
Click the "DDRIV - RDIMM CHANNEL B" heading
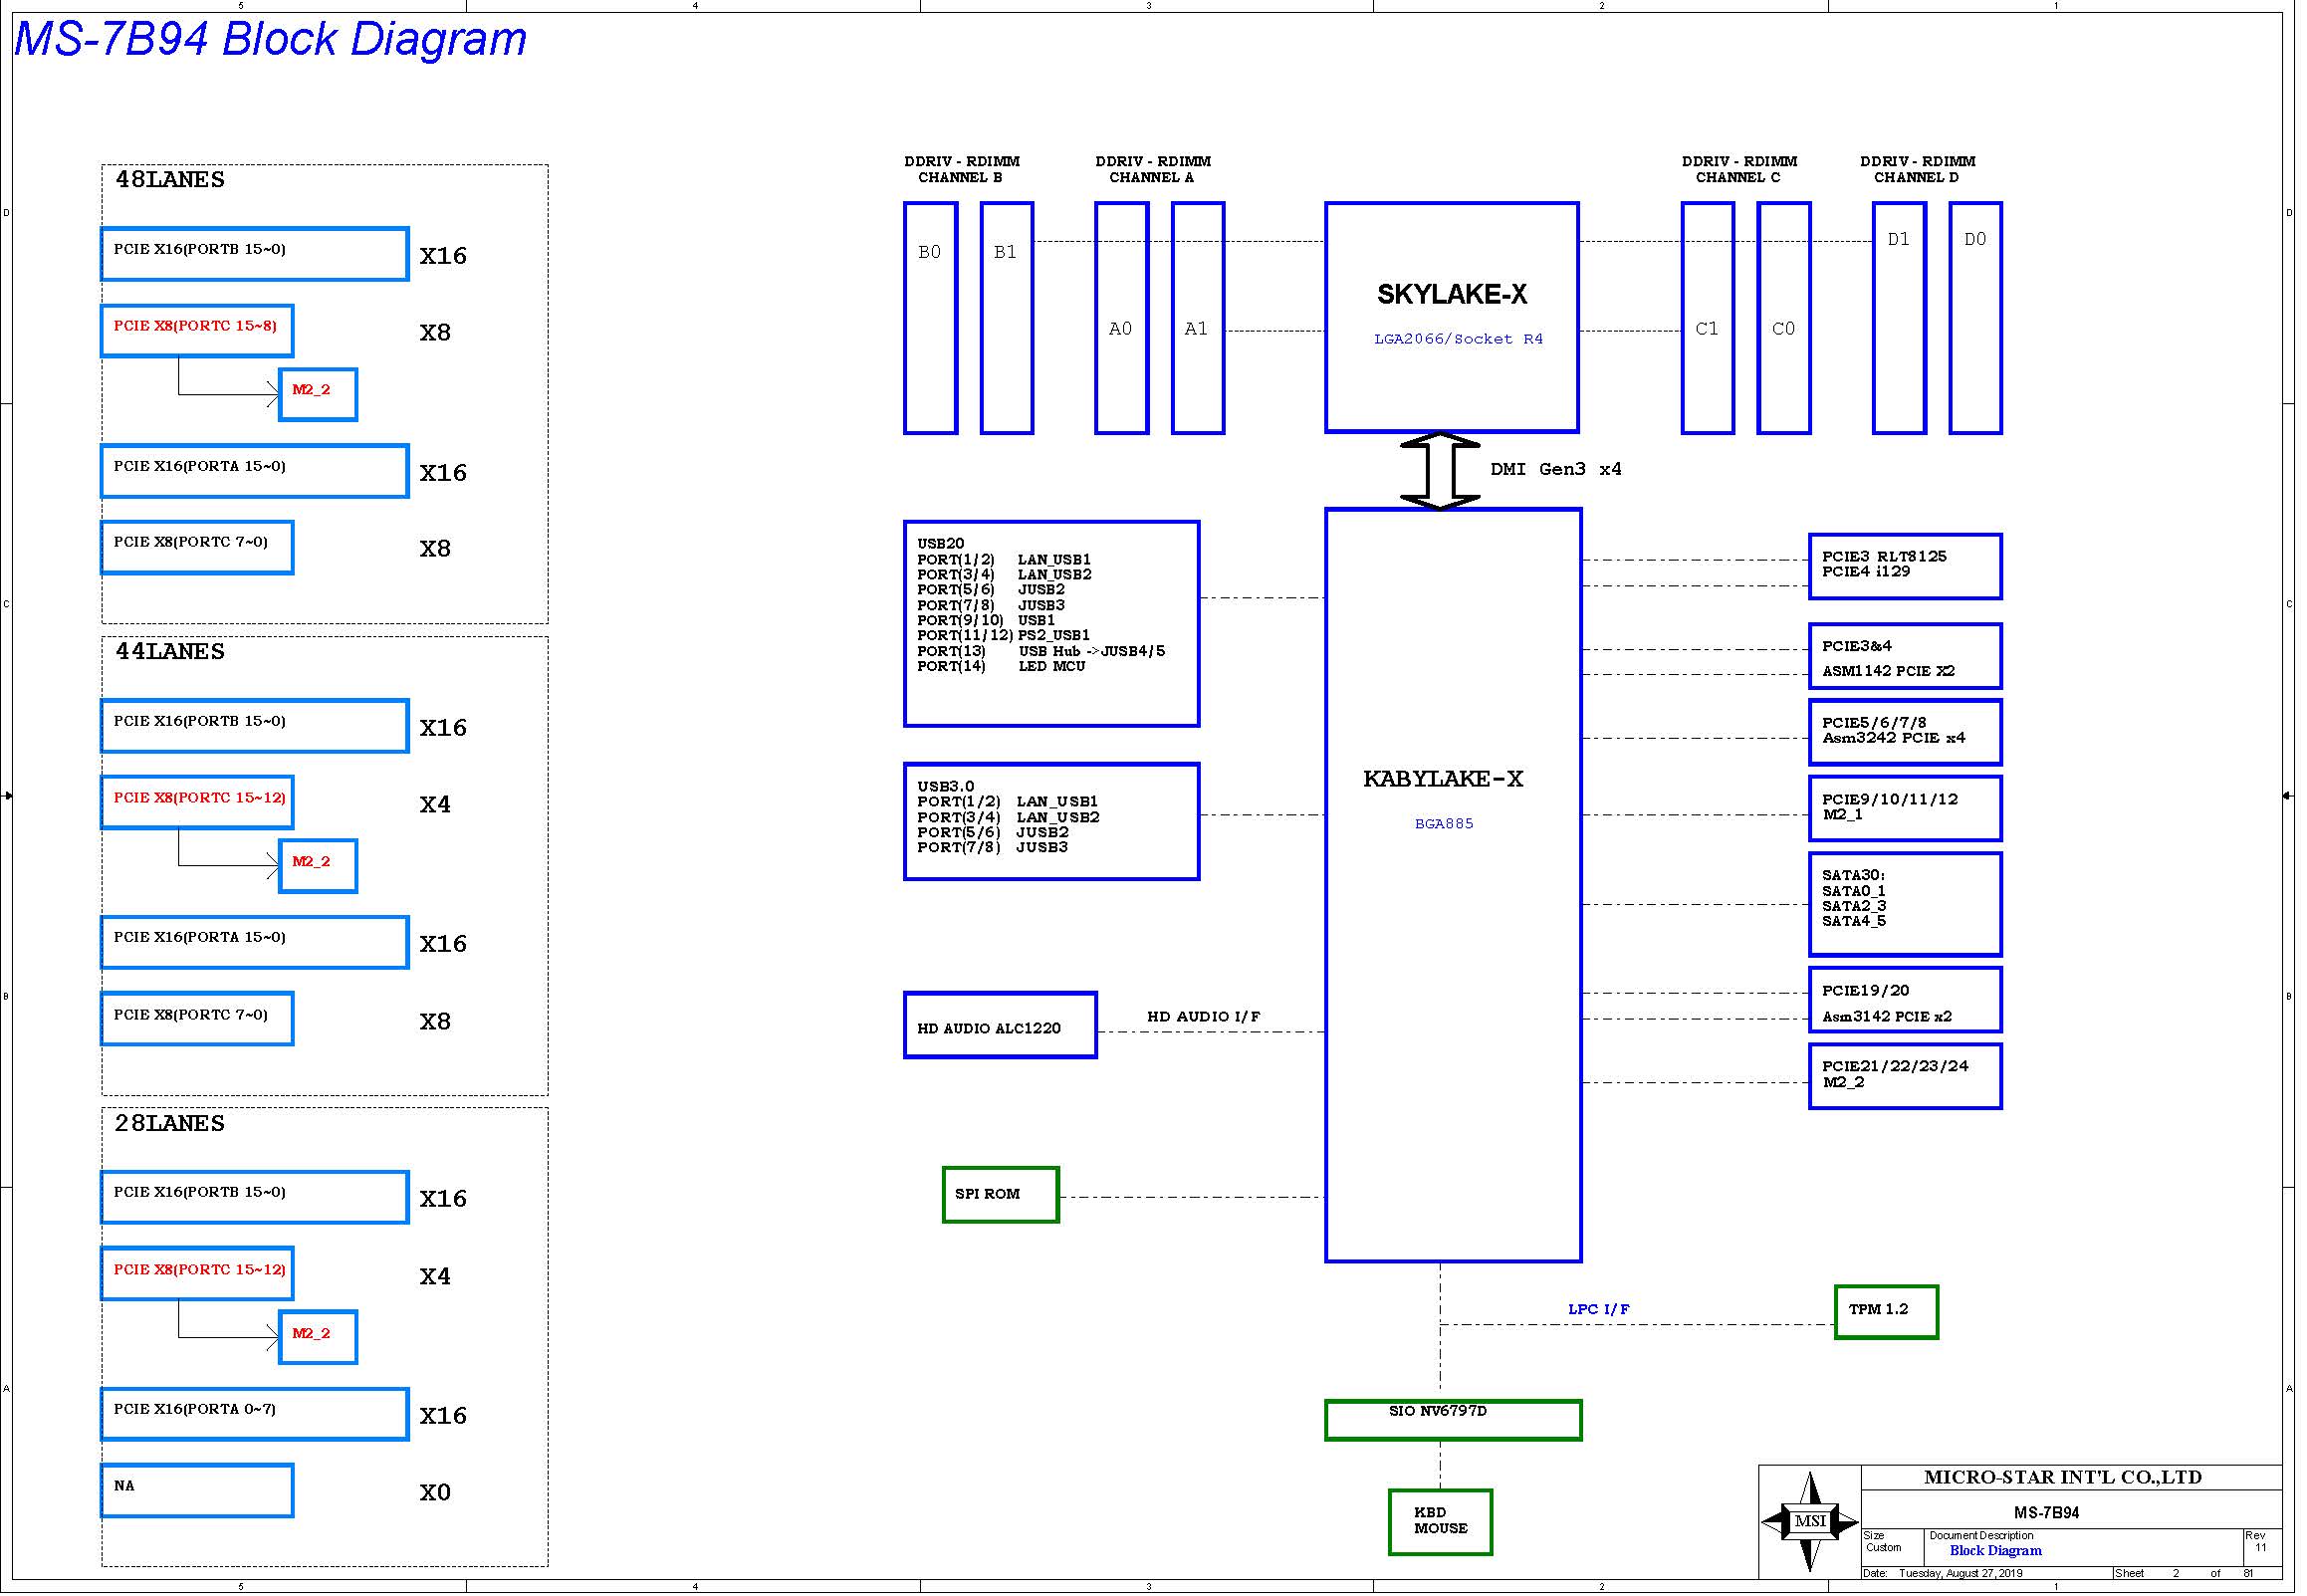[x=962, y=169]
